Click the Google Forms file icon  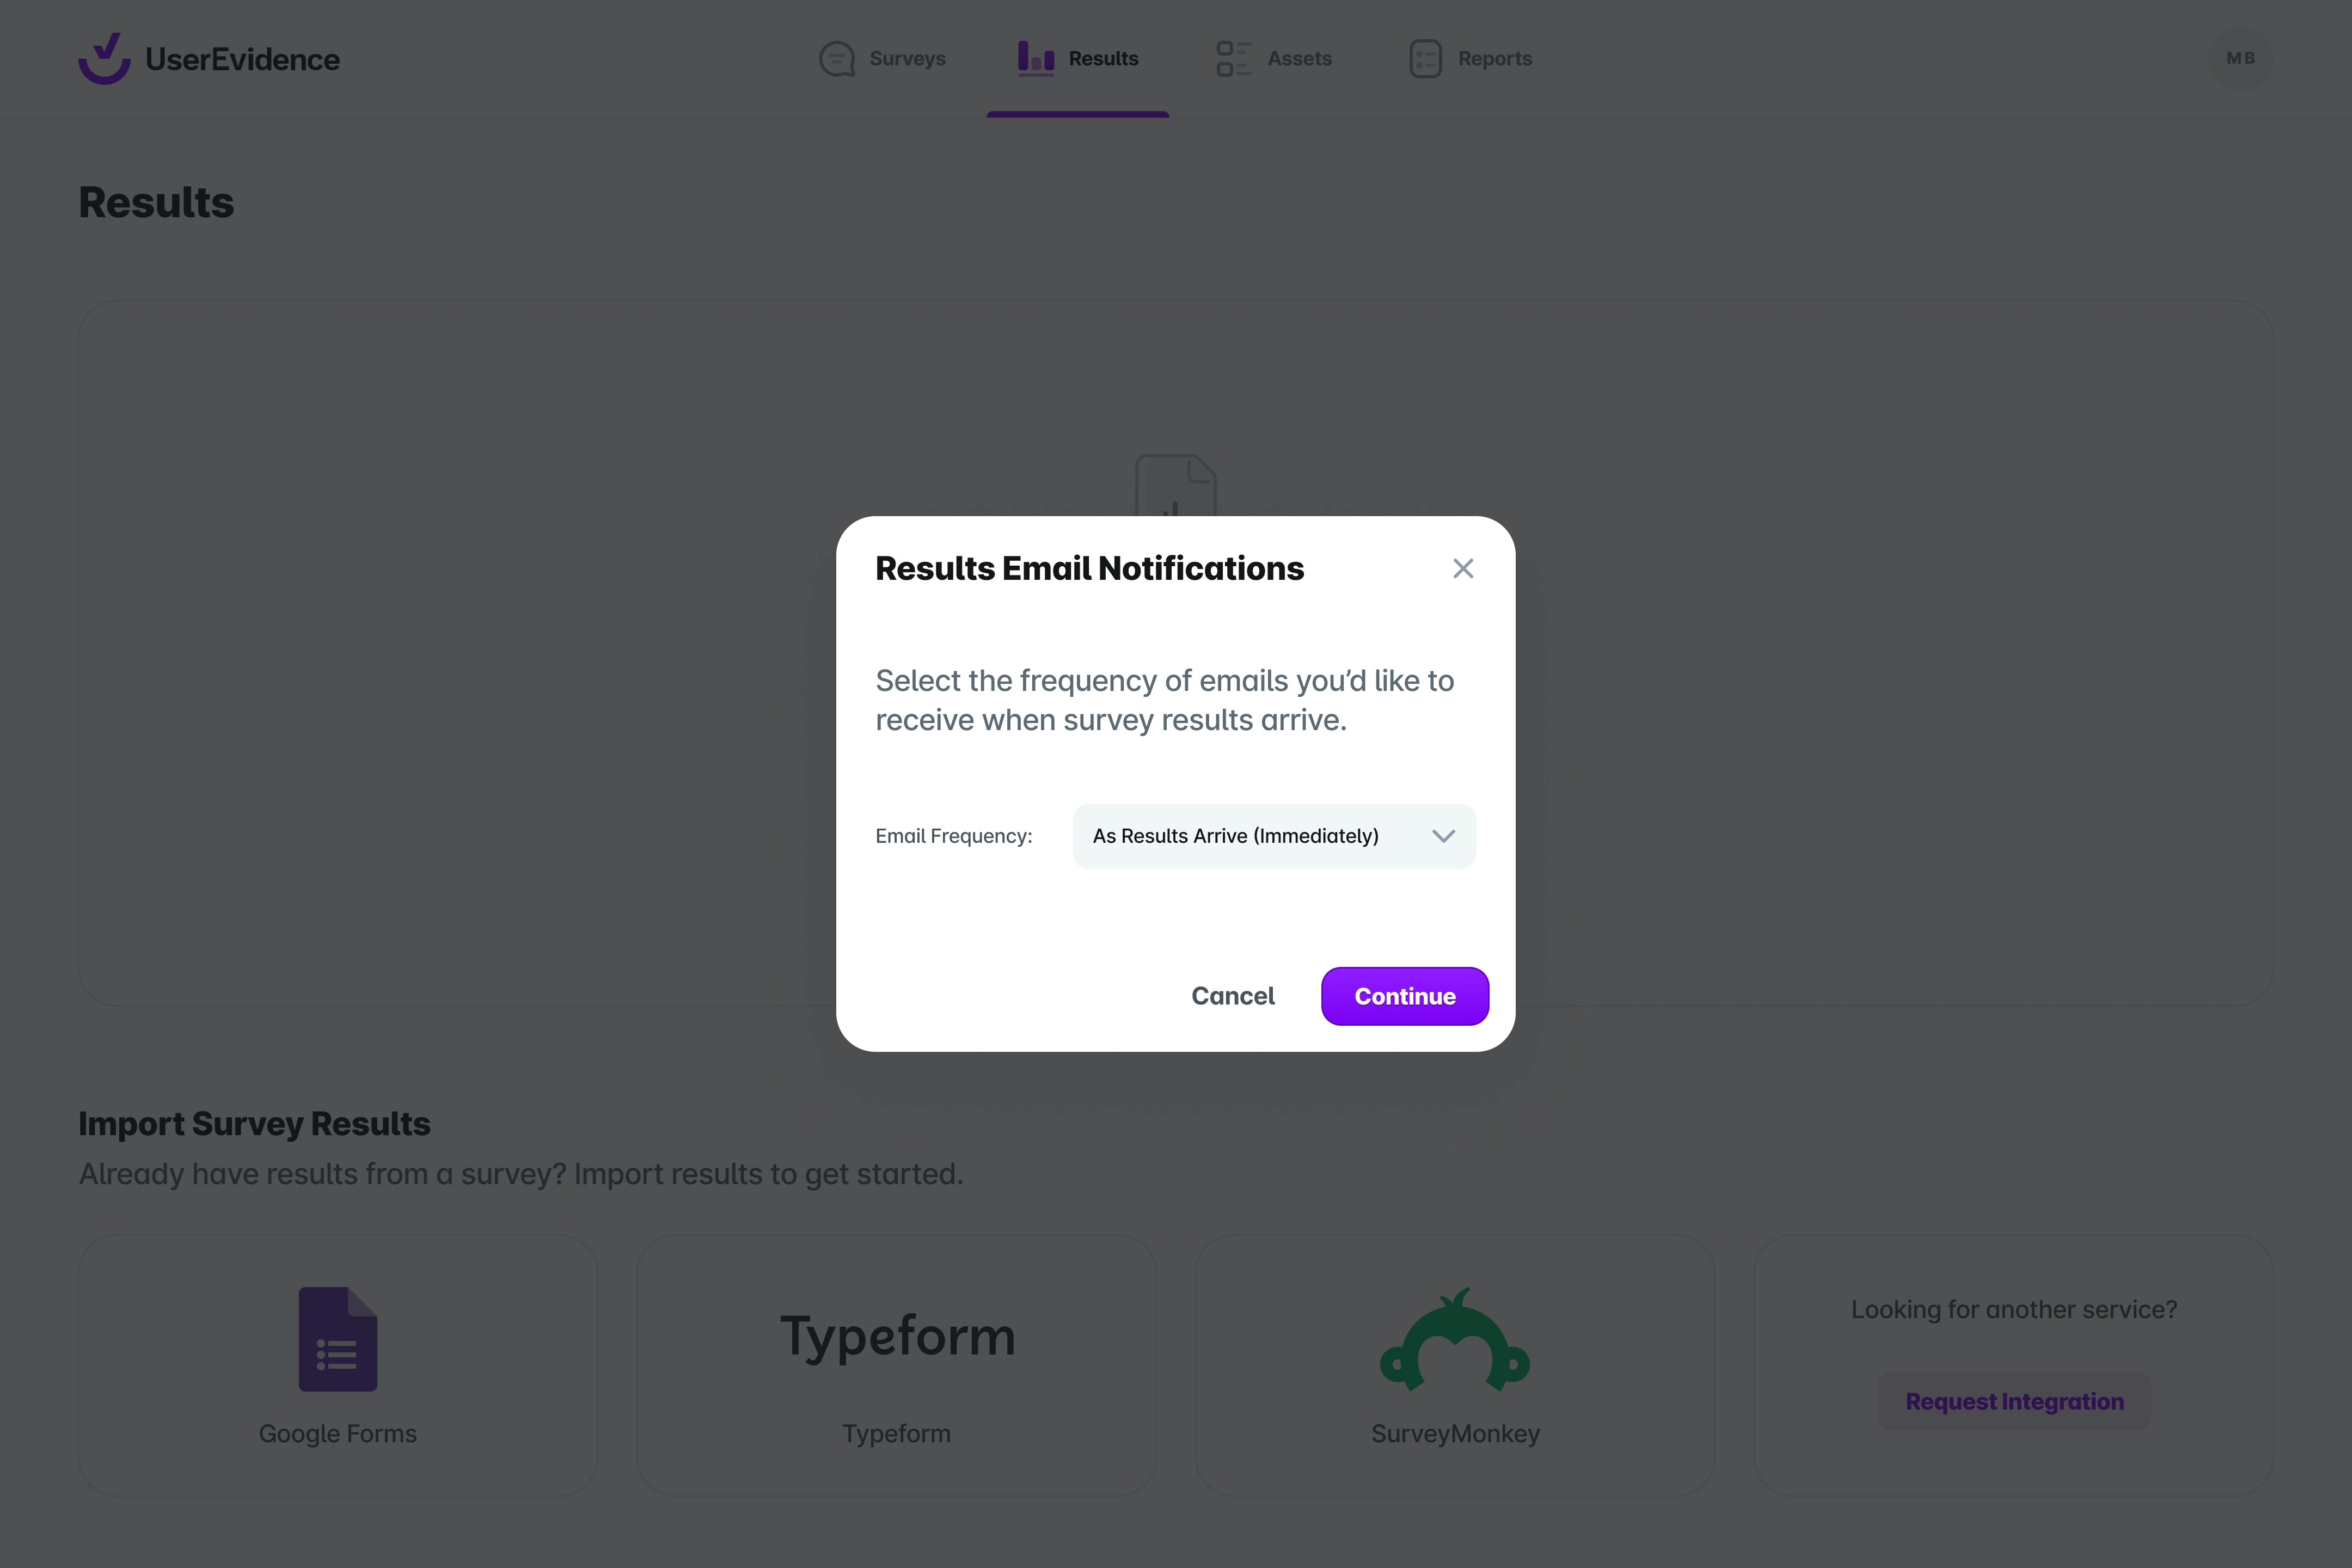pyautogui.click(x=338, y=1339)
